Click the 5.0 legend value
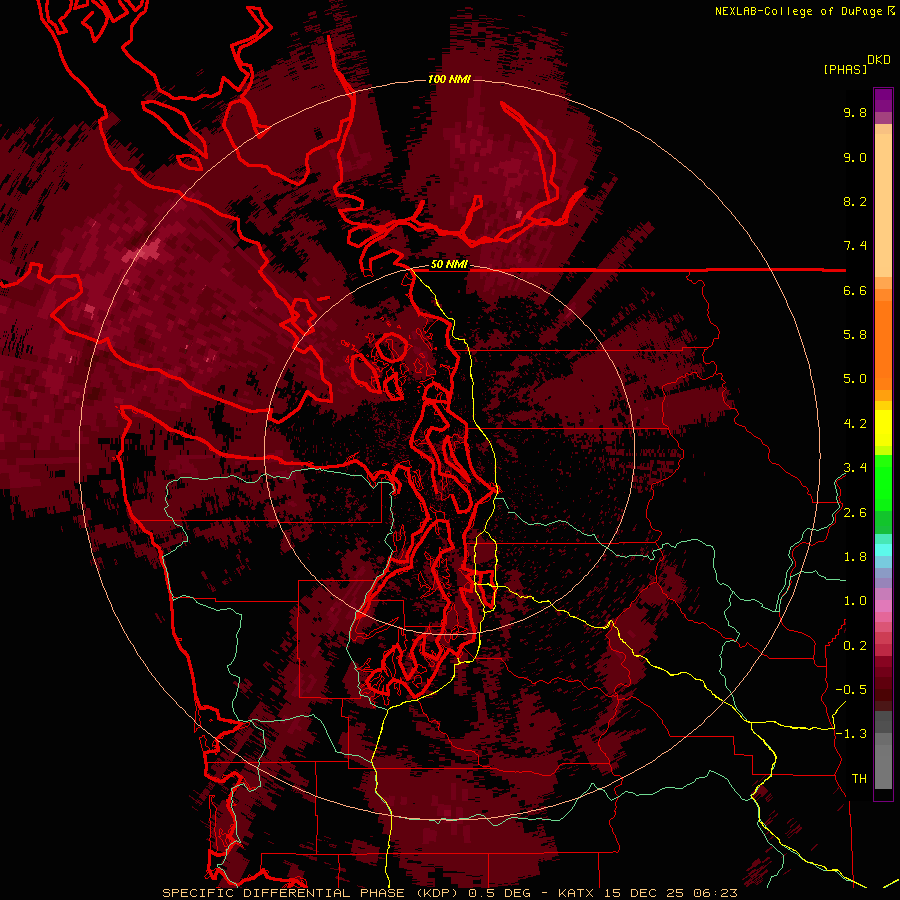Viewport: 900px width, 900px height. 855,379
